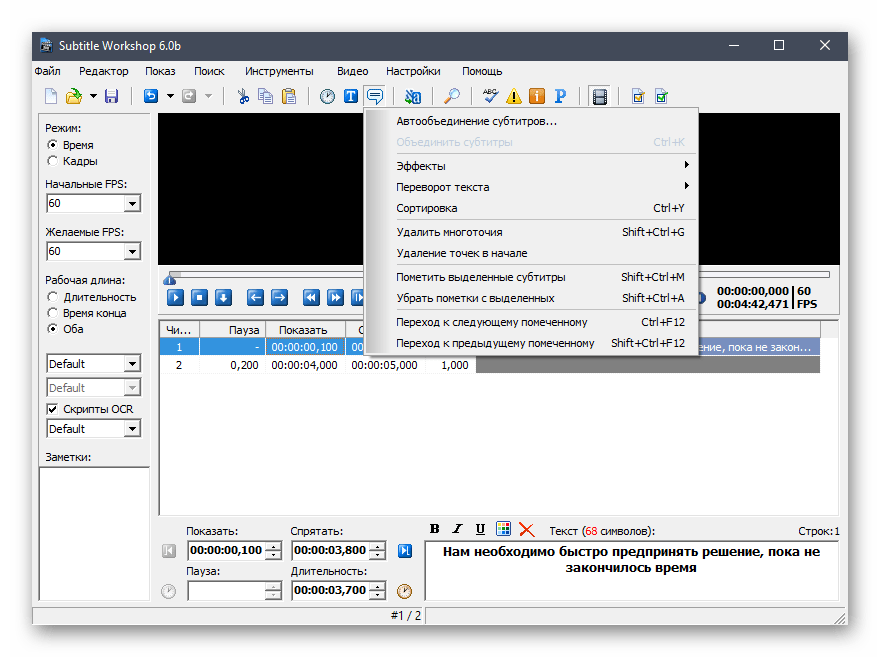Open the magnifier Search tool
This screenshot has width=880, height=657.
[x=452, y=97]
